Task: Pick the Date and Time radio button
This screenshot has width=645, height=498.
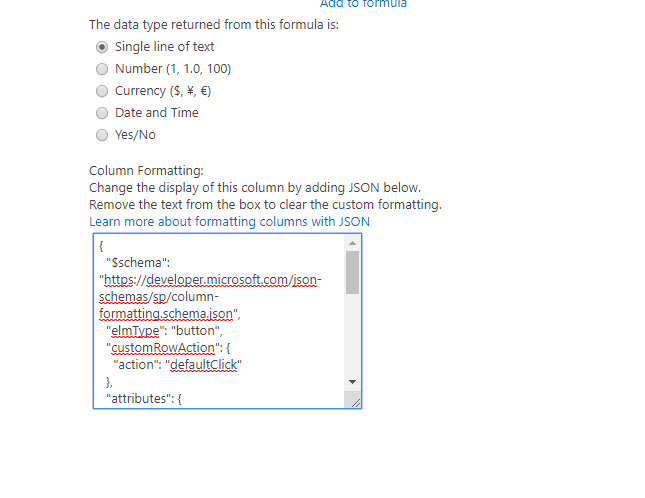Action: [x=102, y=113]
